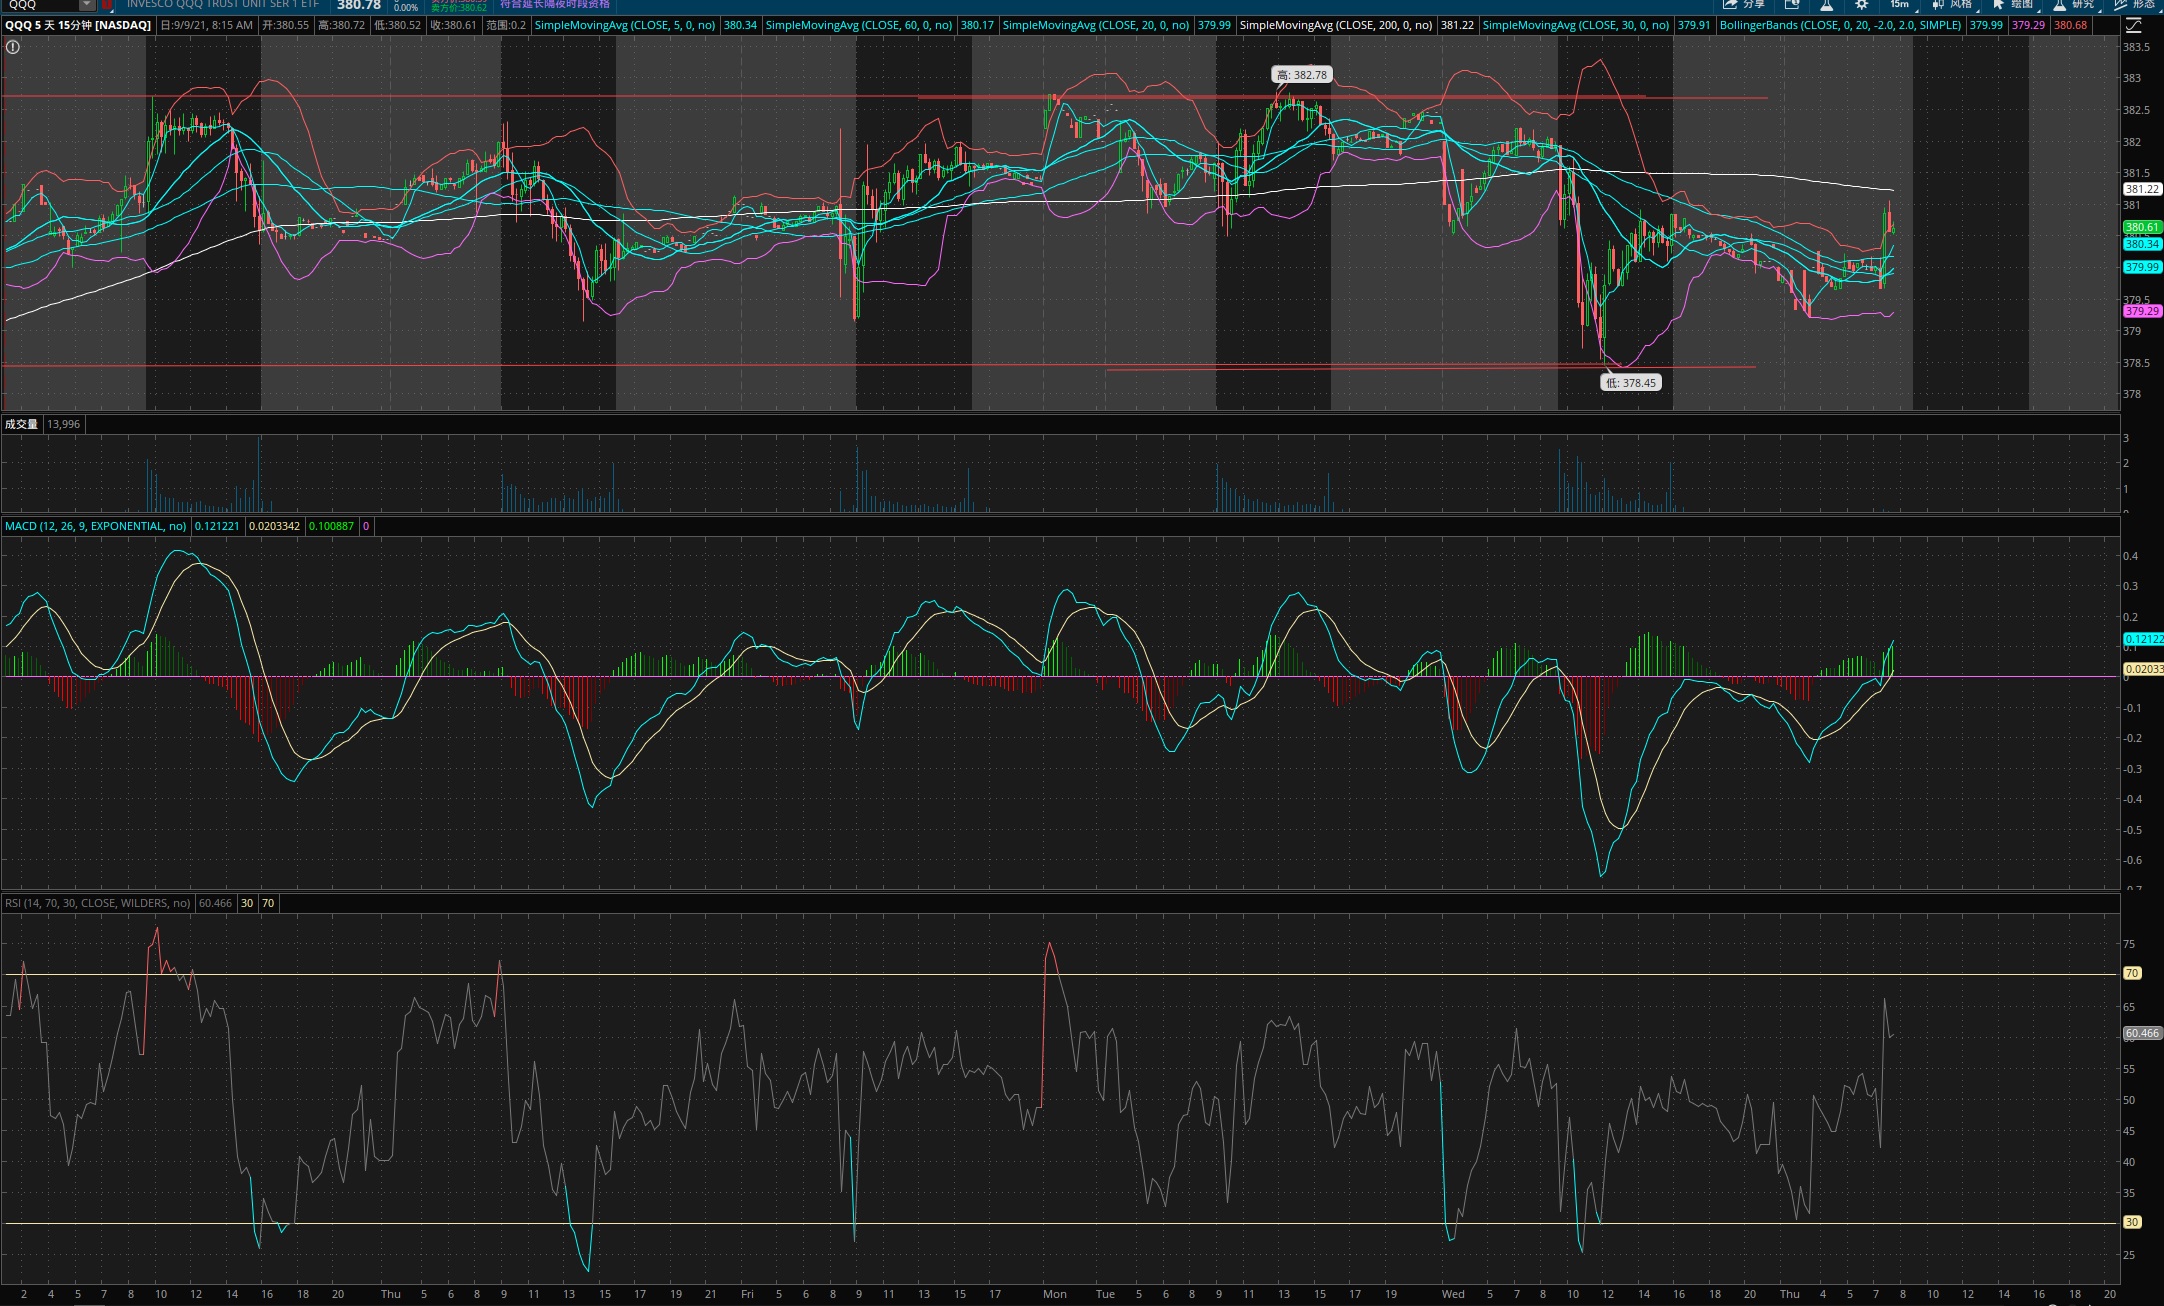
Task: Click the magenta 379.29 axis tag
Action: point(2142,311)
